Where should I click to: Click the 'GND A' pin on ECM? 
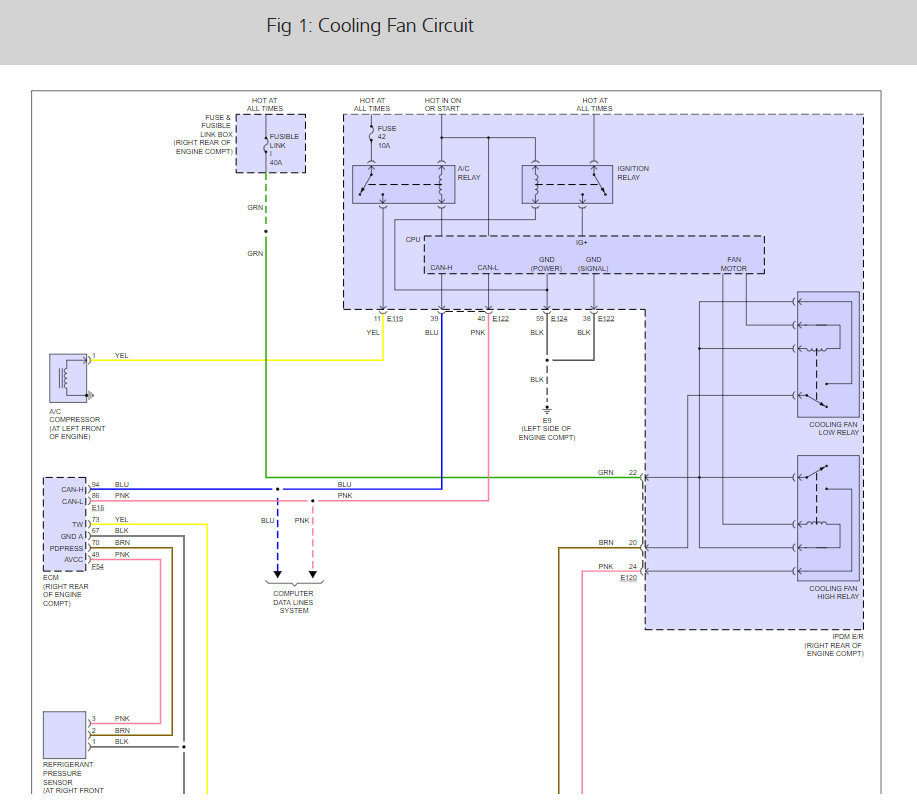(72, 536)
